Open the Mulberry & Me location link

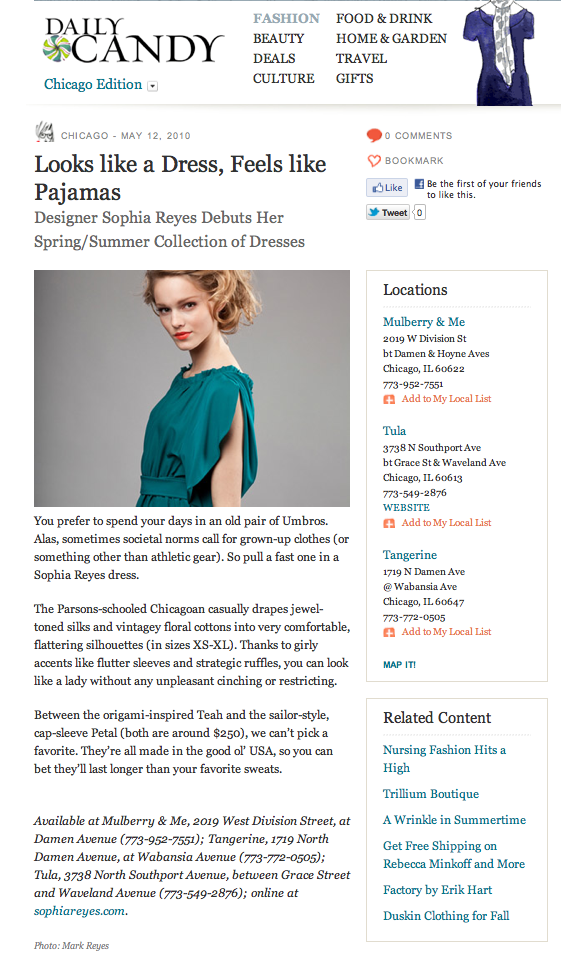424,322
